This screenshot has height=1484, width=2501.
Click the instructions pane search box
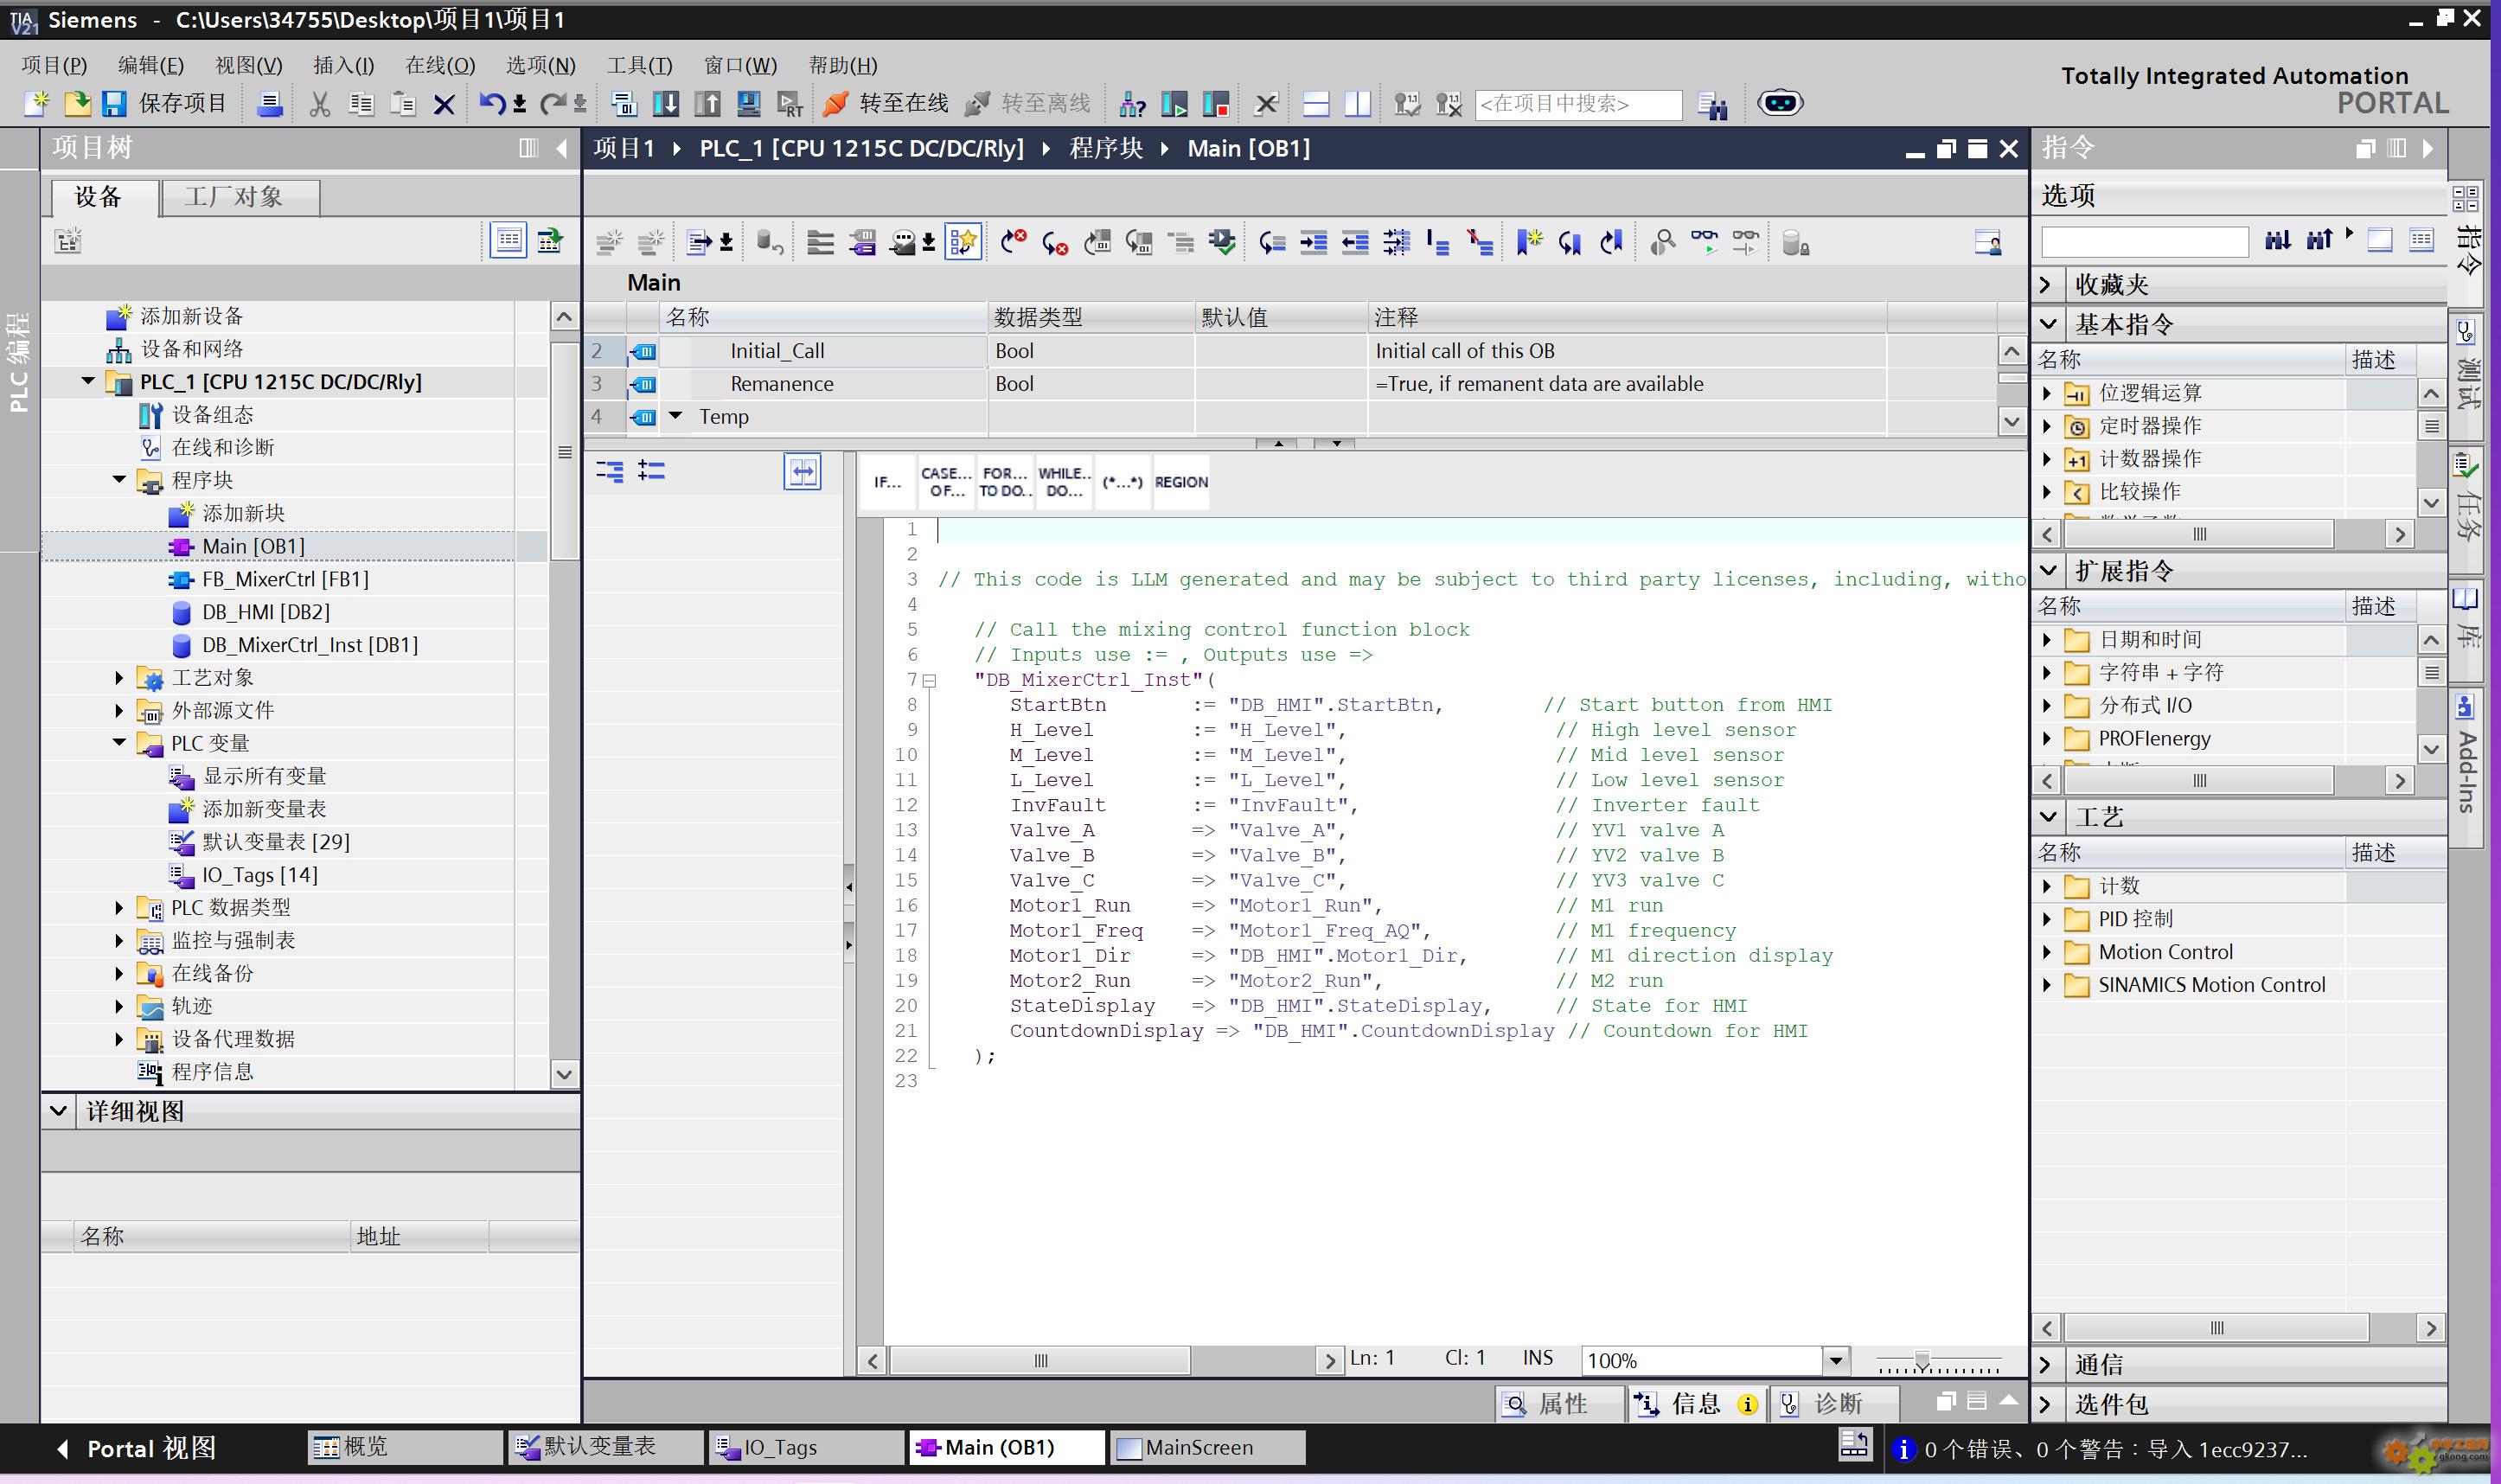tap(2144, 241)
